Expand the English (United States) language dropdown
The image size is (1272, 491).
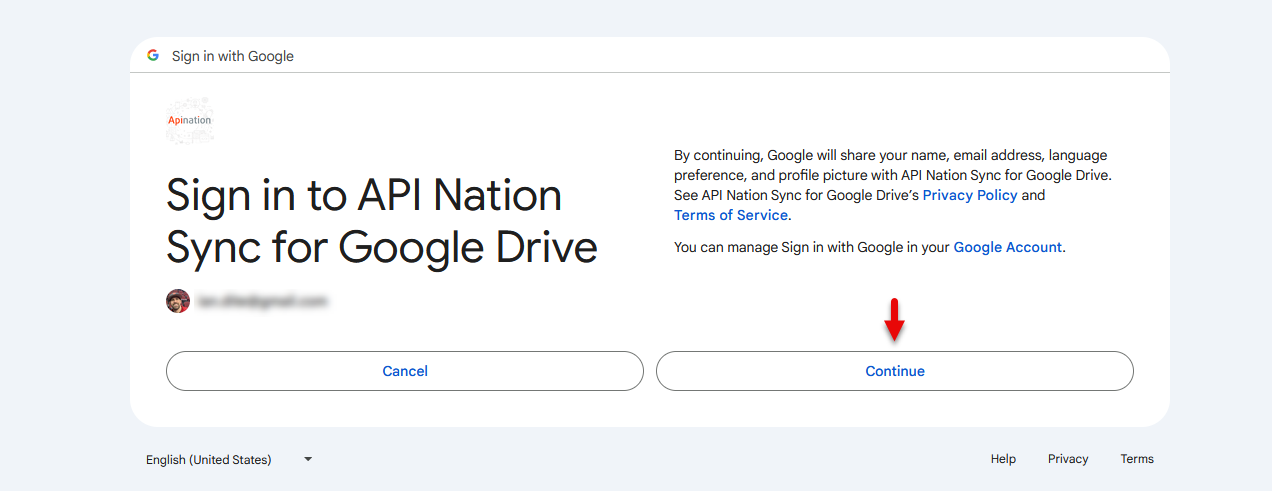[229, 459]
